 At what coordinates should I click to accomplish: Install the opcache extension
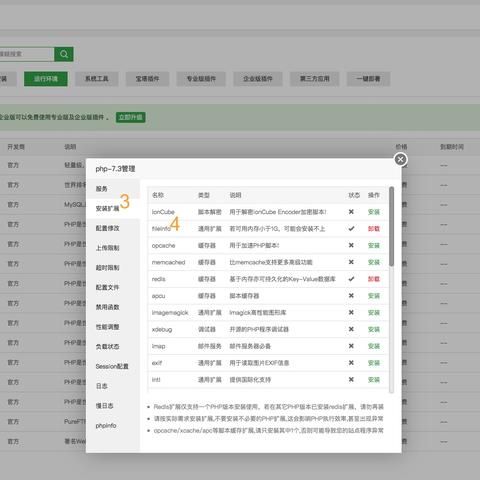point(374,245)
